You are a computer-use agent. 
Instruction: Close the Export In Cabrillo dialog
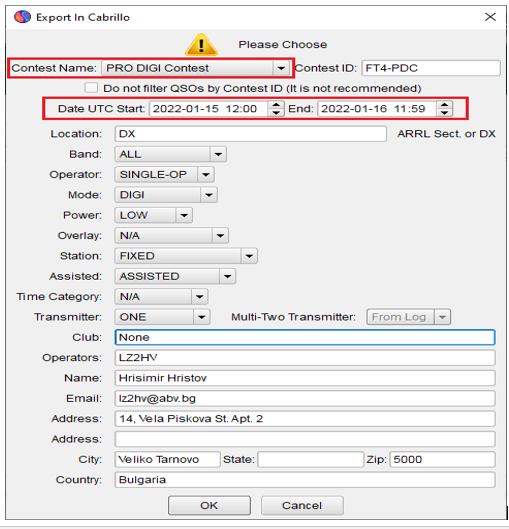[x=490, y=17]
